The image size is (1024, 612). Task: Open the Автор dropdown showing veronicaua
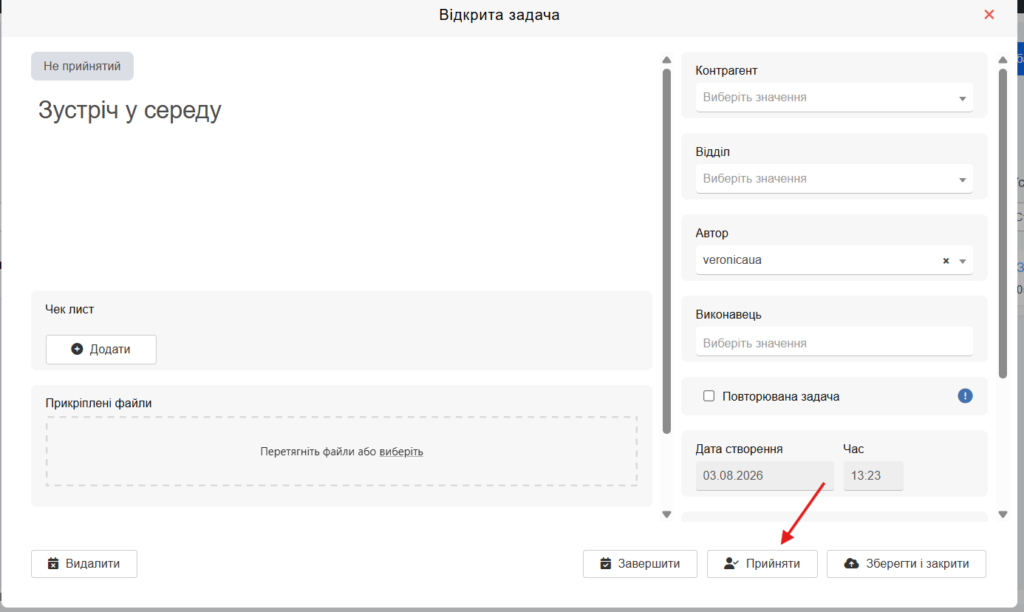(x=834, y=260)
